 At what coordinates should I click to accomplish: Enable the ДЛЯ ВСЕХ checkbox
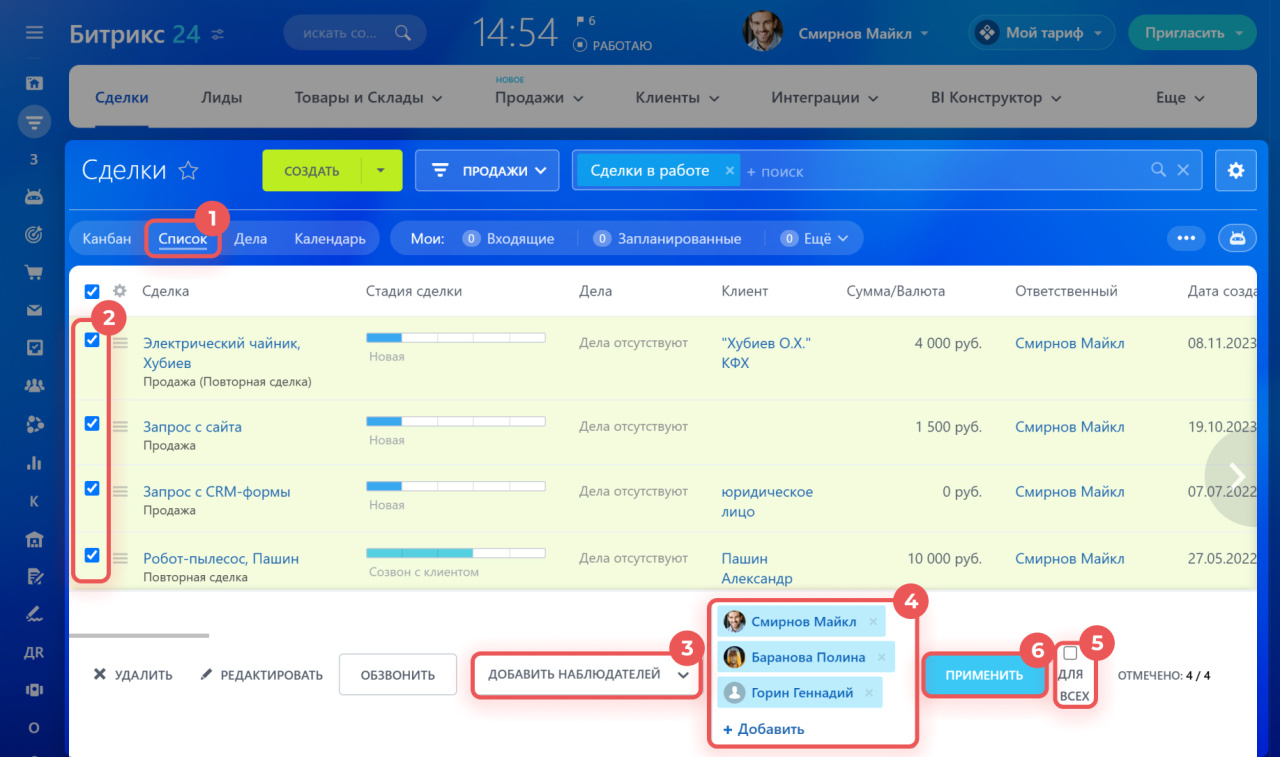point(1070,653)
